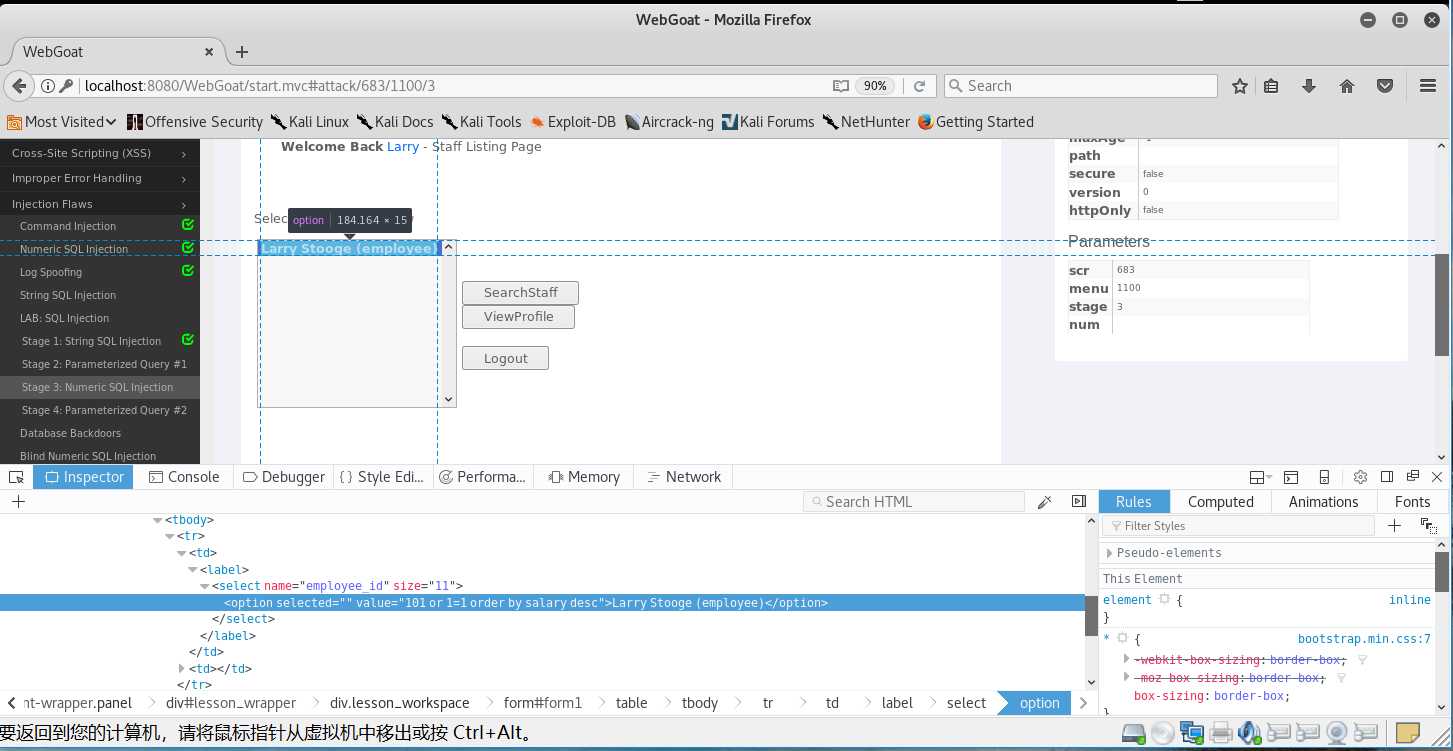Collapse Injection Flaws menu

point(100,204)
